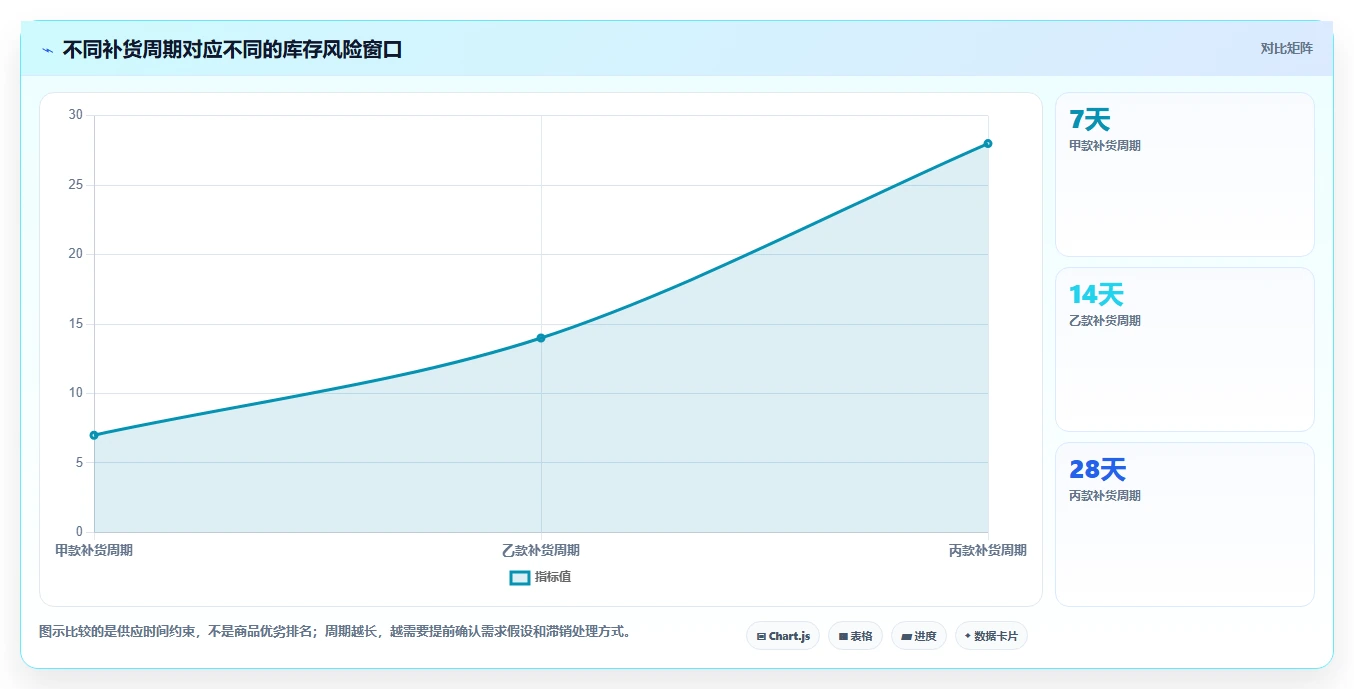Click the x-axis label 乙款补货周期

tap(541, 550)
